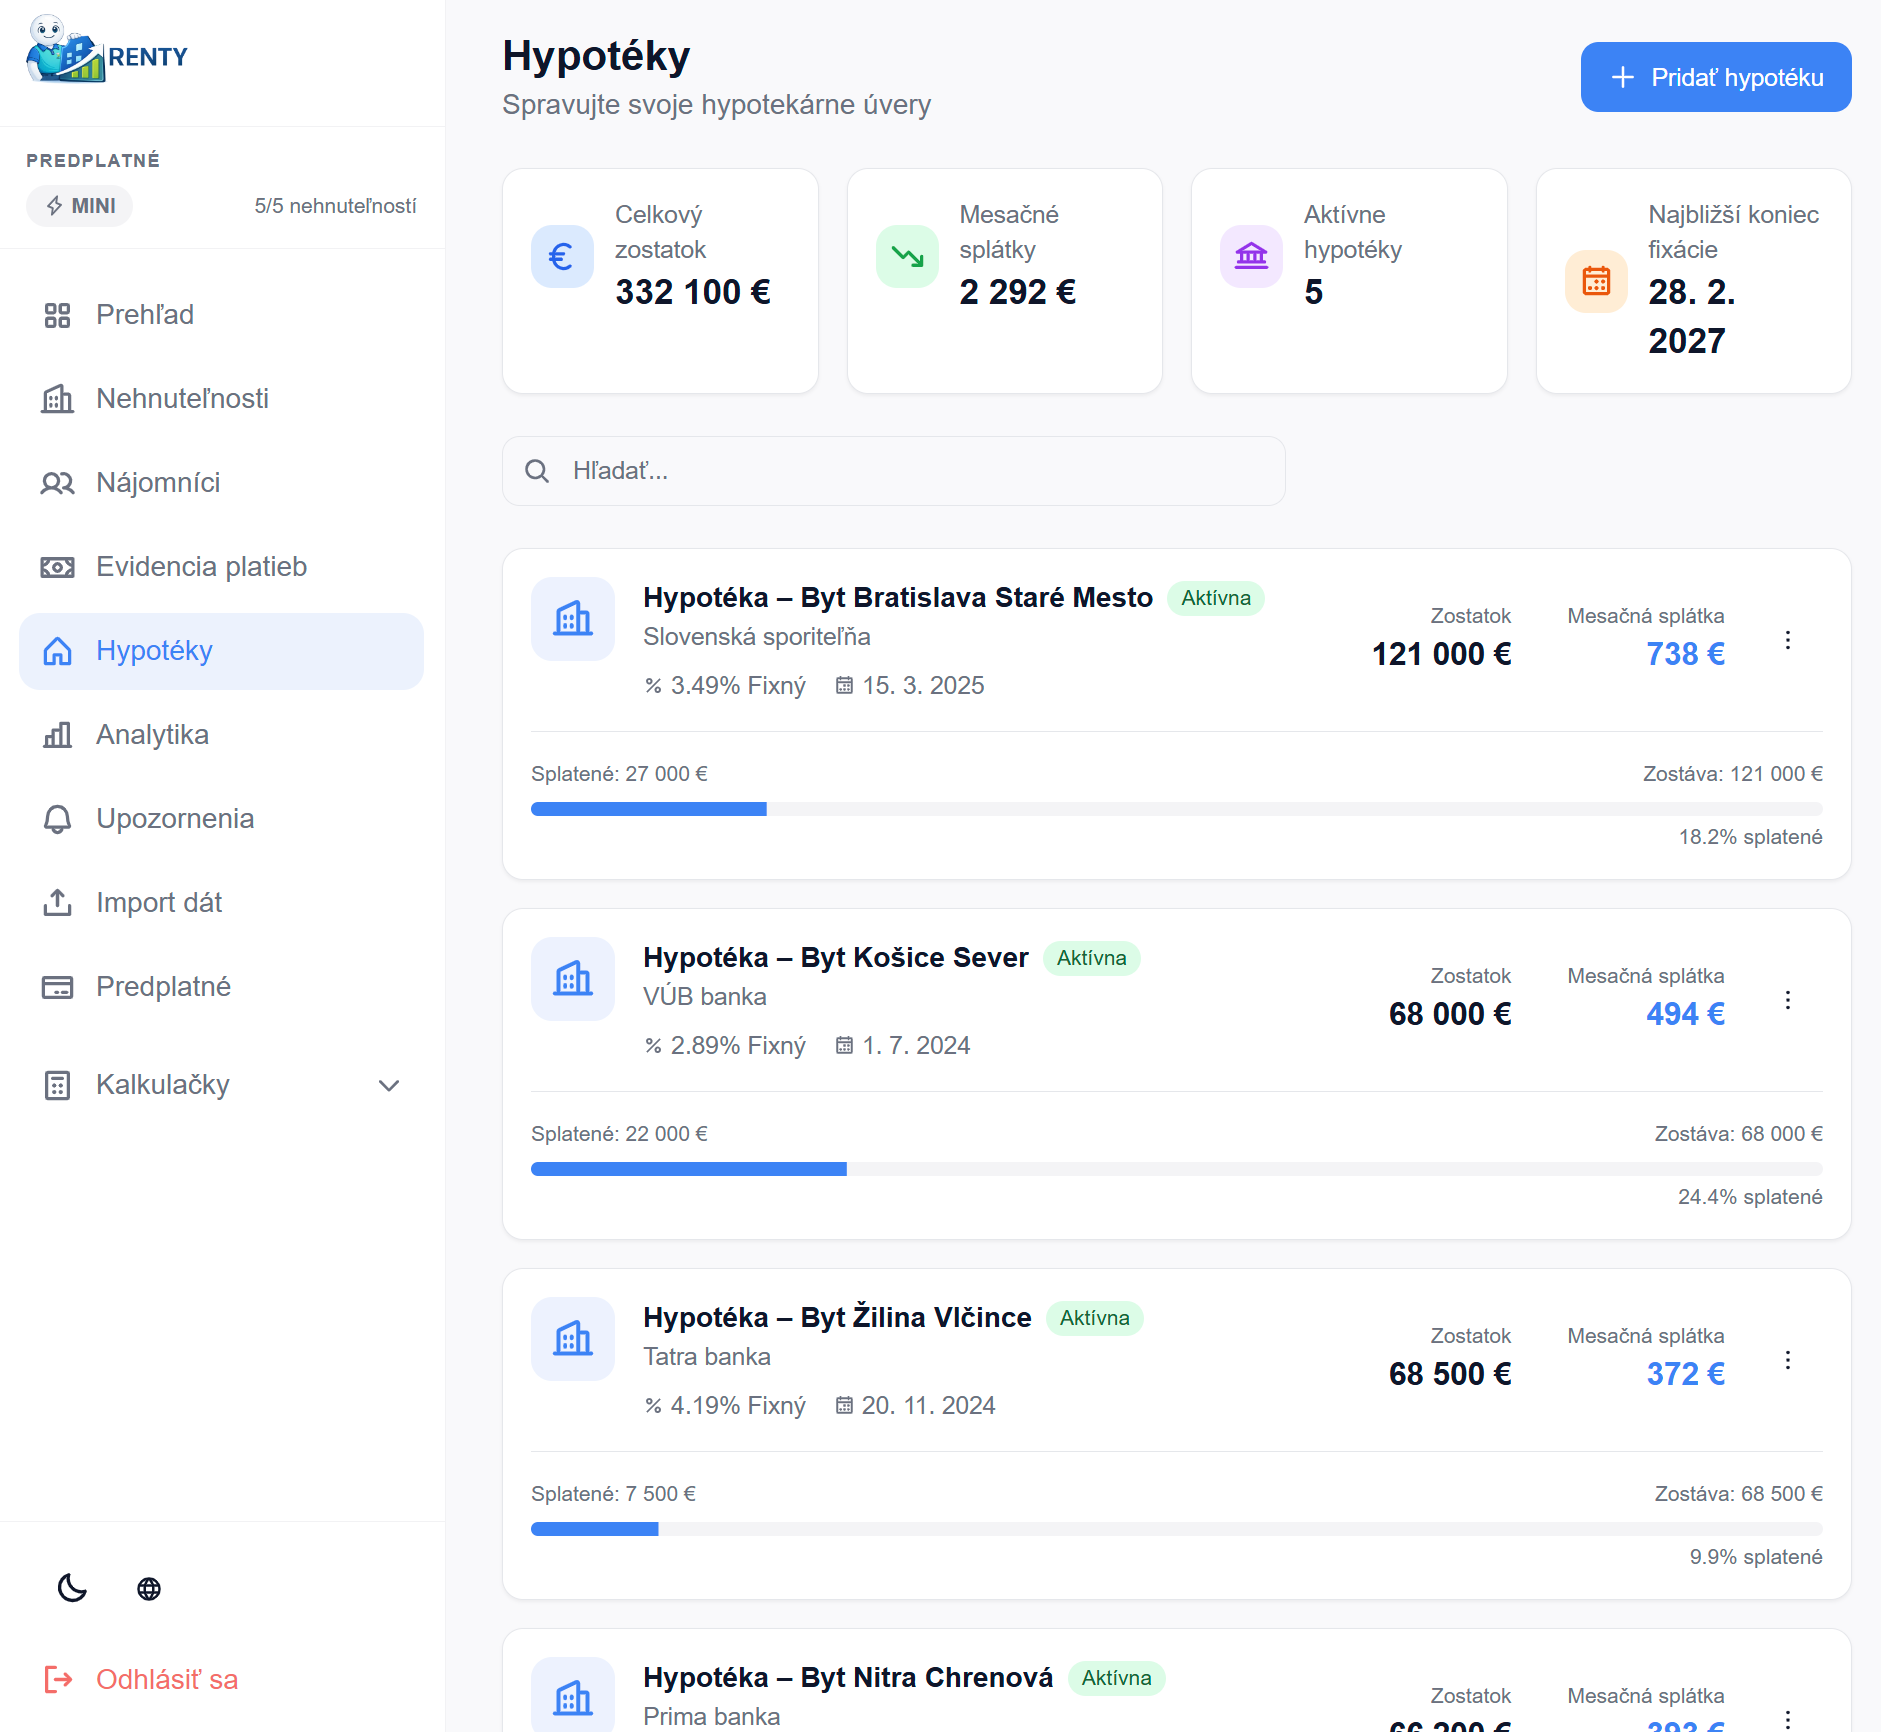This screenshot has width=1881, height=1732.
Task: Toggle dark mode with the moon icon
Action: 72,1588
